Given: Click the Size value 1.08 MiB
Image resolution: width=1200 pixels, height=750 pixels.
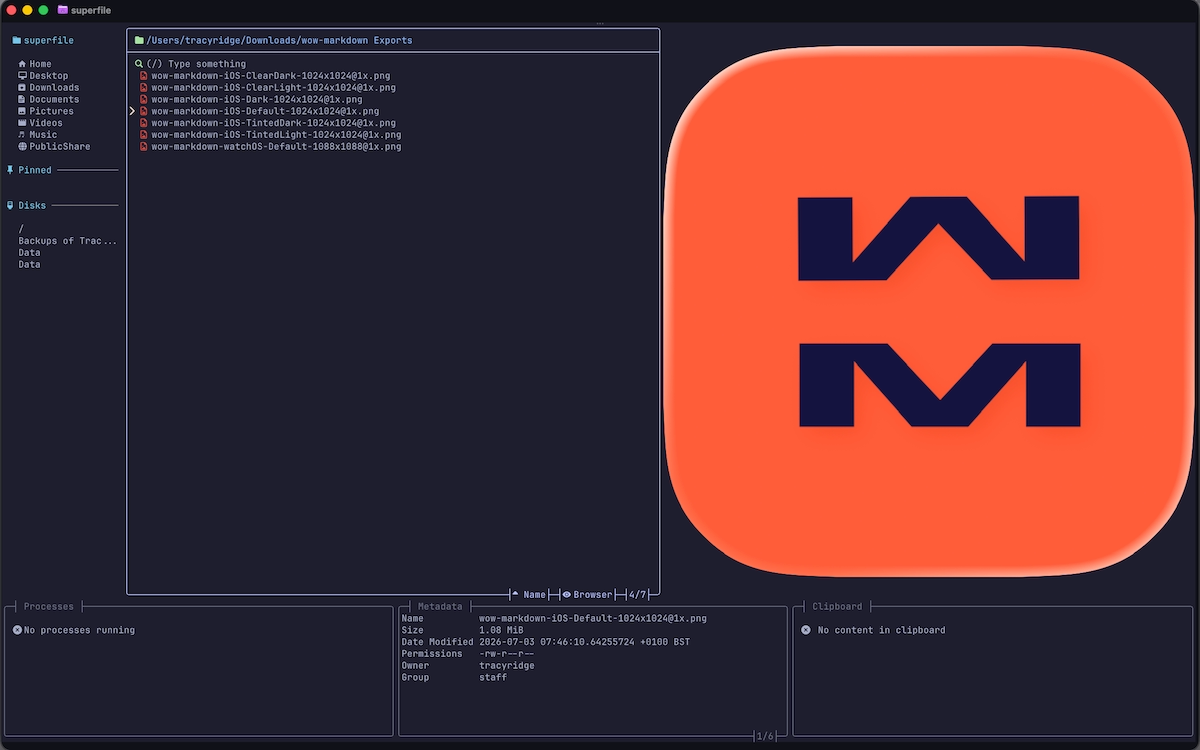Looking at the screenshot, I should (501, 630).
